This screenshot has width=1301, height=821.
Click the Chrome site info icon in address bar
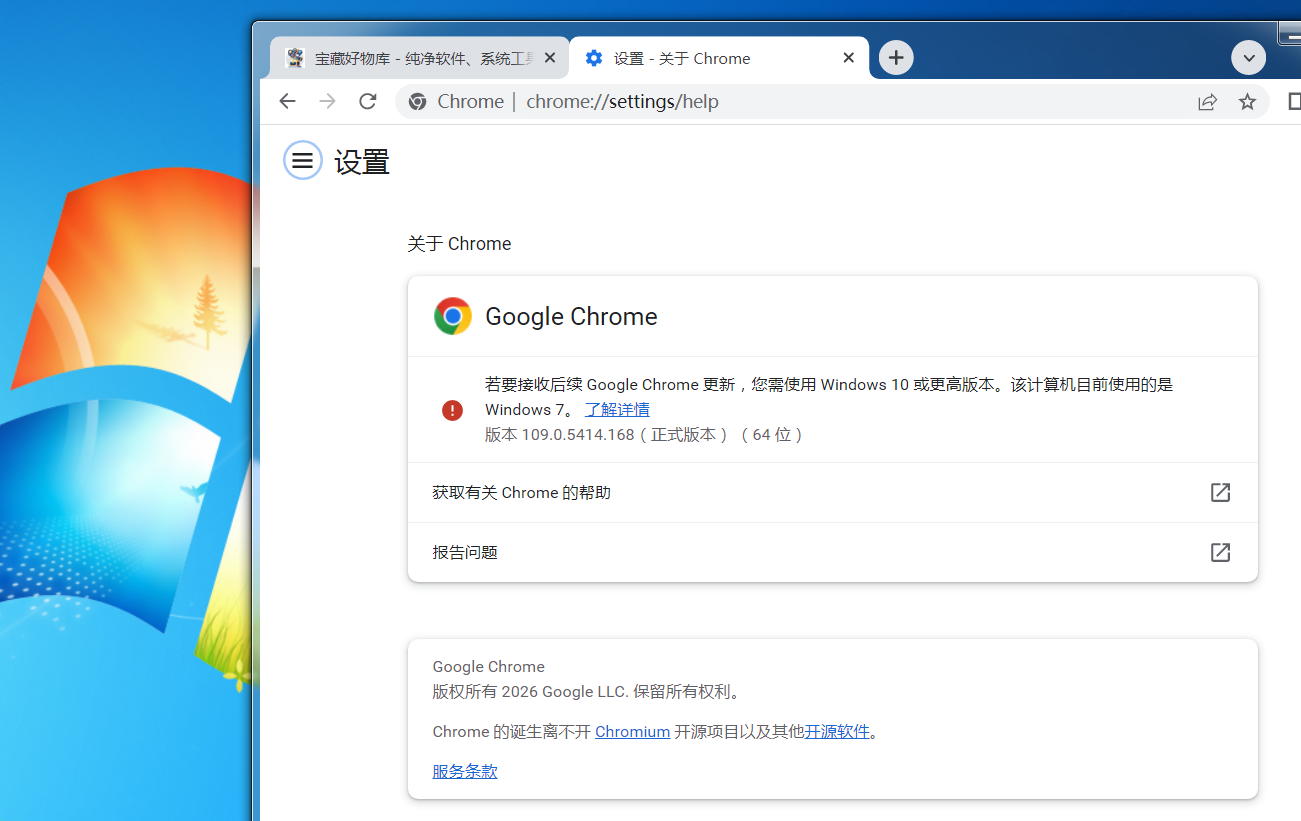(417, 101)
